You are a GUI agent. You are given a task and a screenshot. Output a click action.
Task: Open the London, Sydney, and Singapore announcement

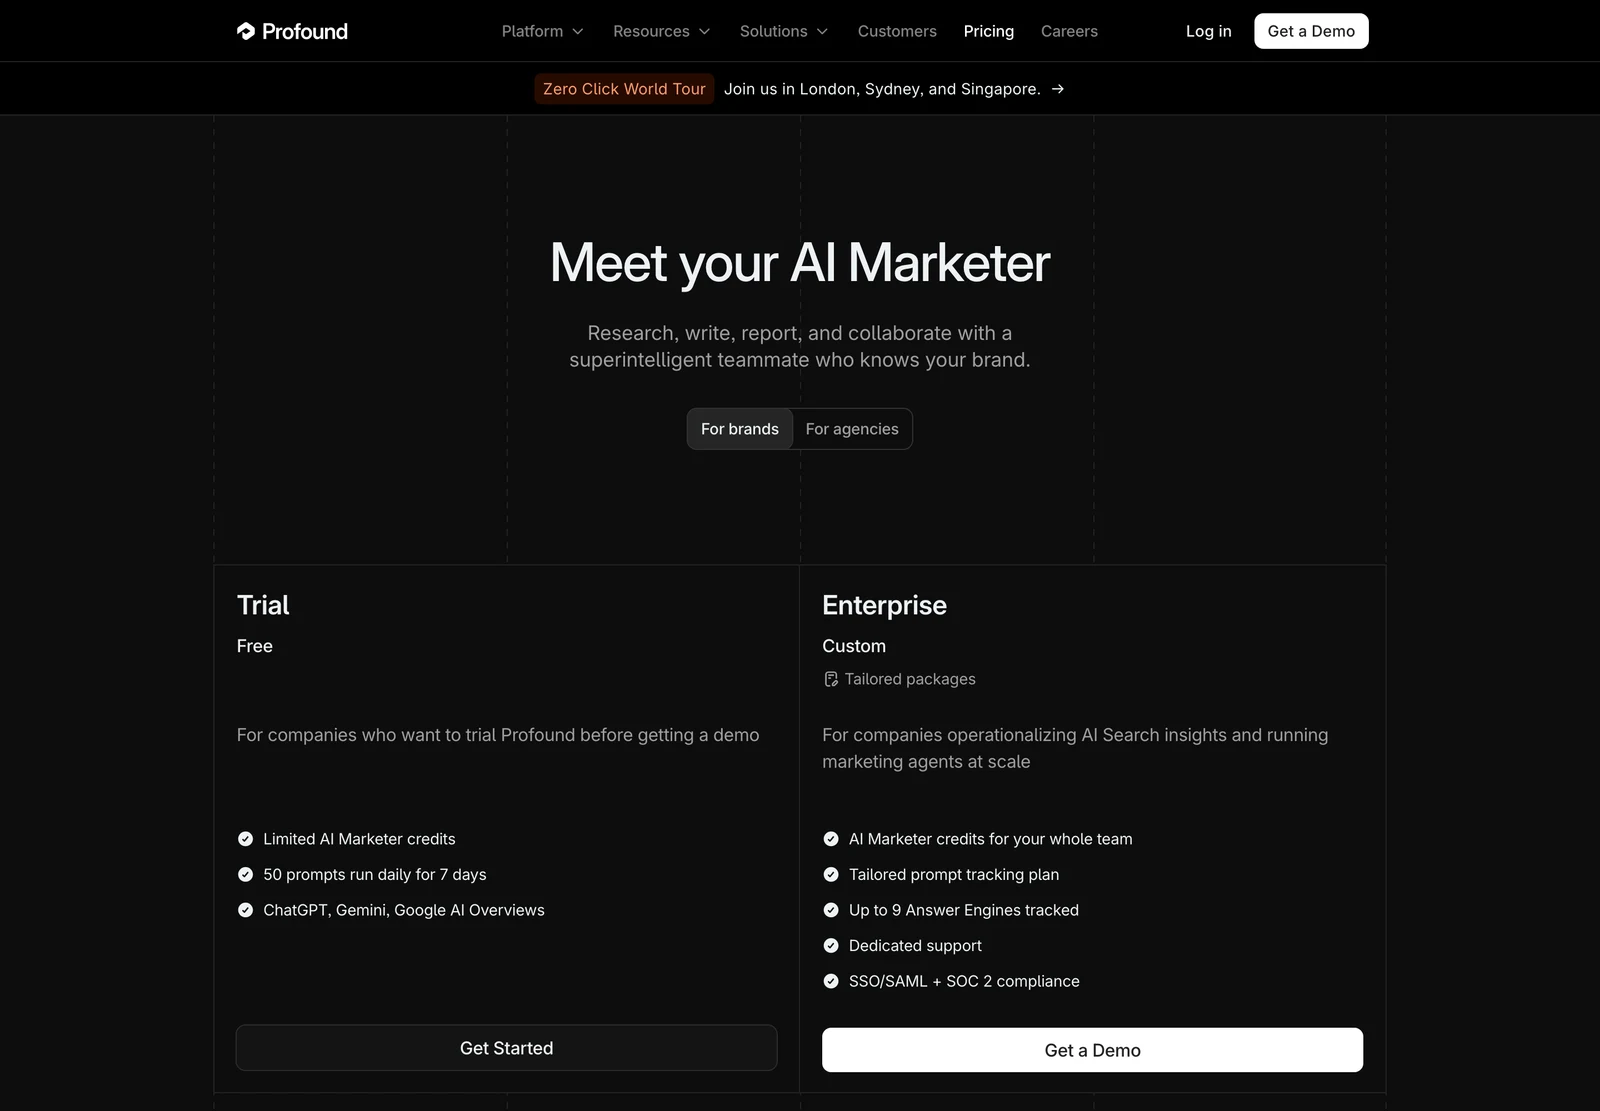[x=882, y=89]
